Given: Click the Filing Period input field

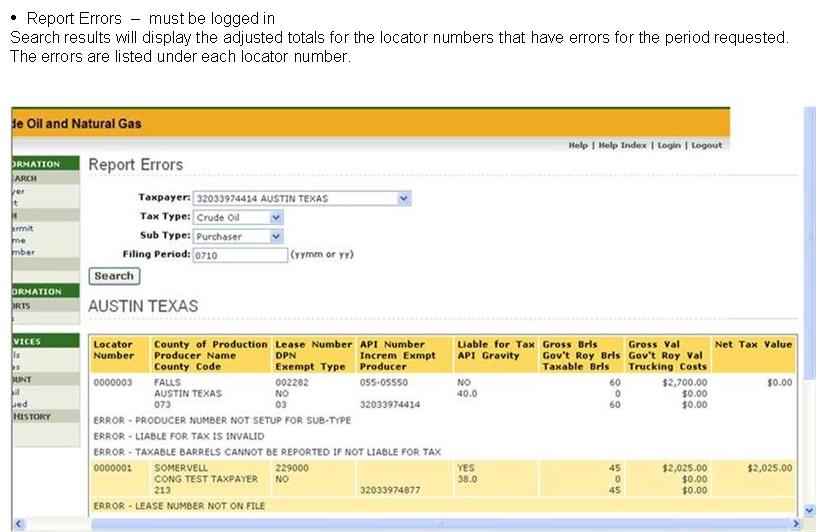Looking at the screenshot, I should tap(239, 255).
